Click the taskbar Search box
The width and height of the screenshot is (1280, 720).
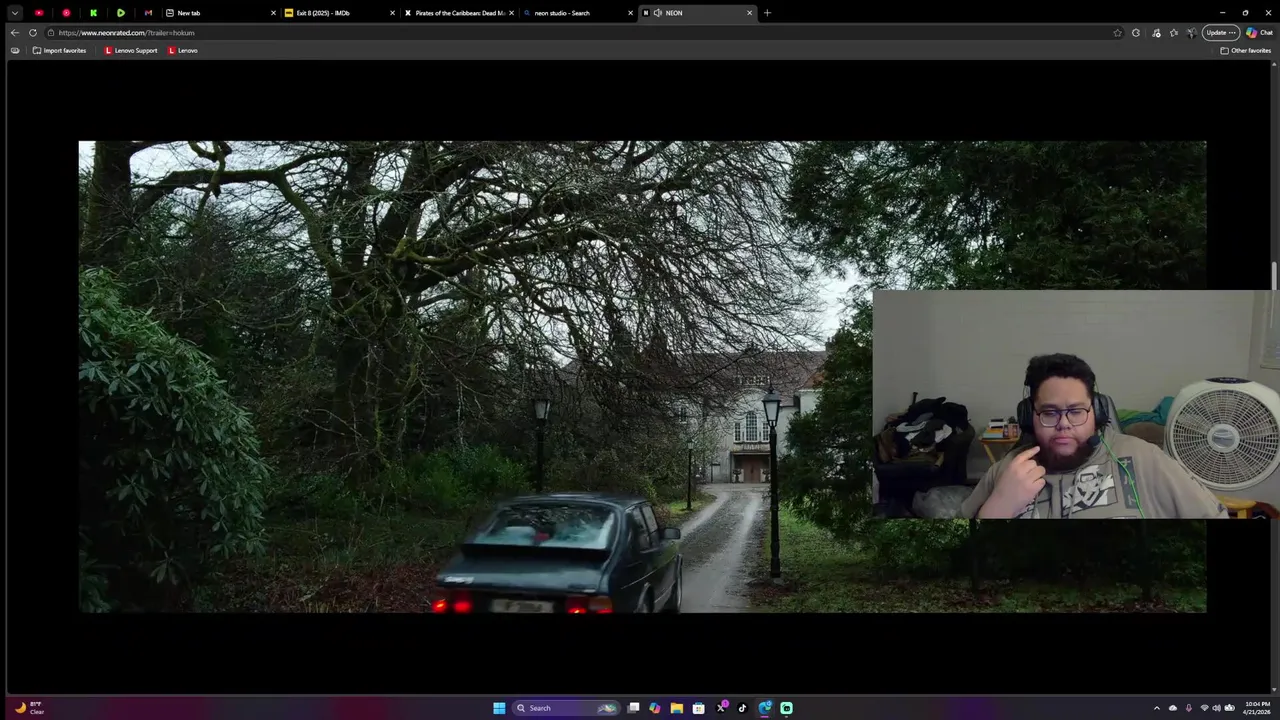click(565, 708)
